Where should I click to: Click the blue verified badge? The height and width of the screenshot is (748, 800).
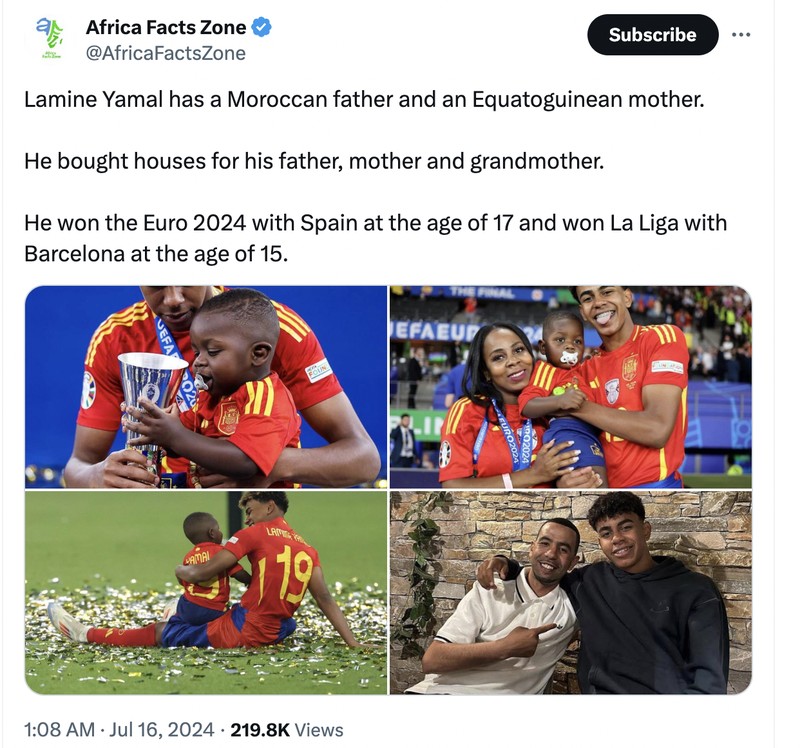[262, 27]
